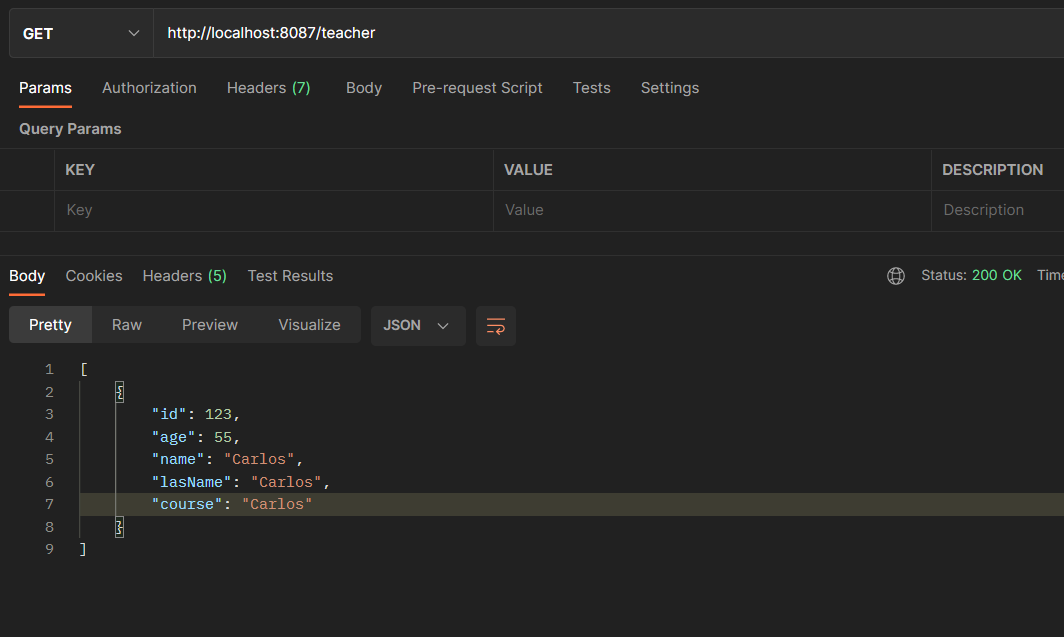Select the Pretty view of the response
Viewport: 1064px width, 637px height.
pos(50,325)
